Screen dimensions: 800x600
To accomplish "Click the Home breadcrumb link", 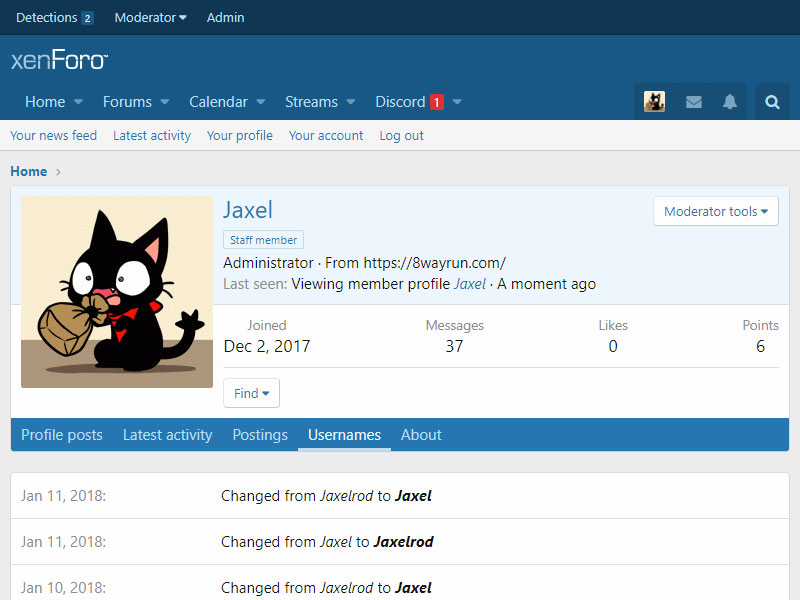I will point(29,171).
